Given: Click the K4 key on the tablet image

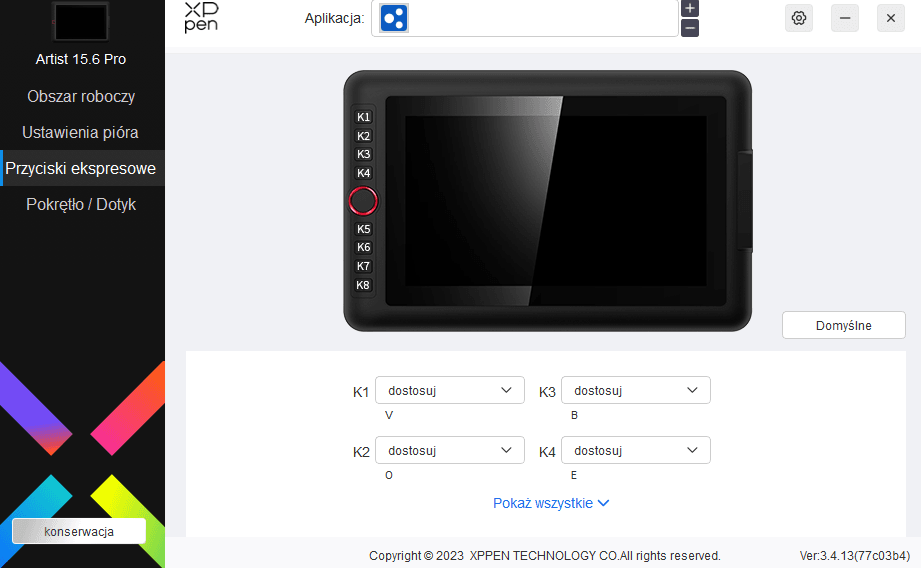Looking at the screenshot, I should [363, 173].
